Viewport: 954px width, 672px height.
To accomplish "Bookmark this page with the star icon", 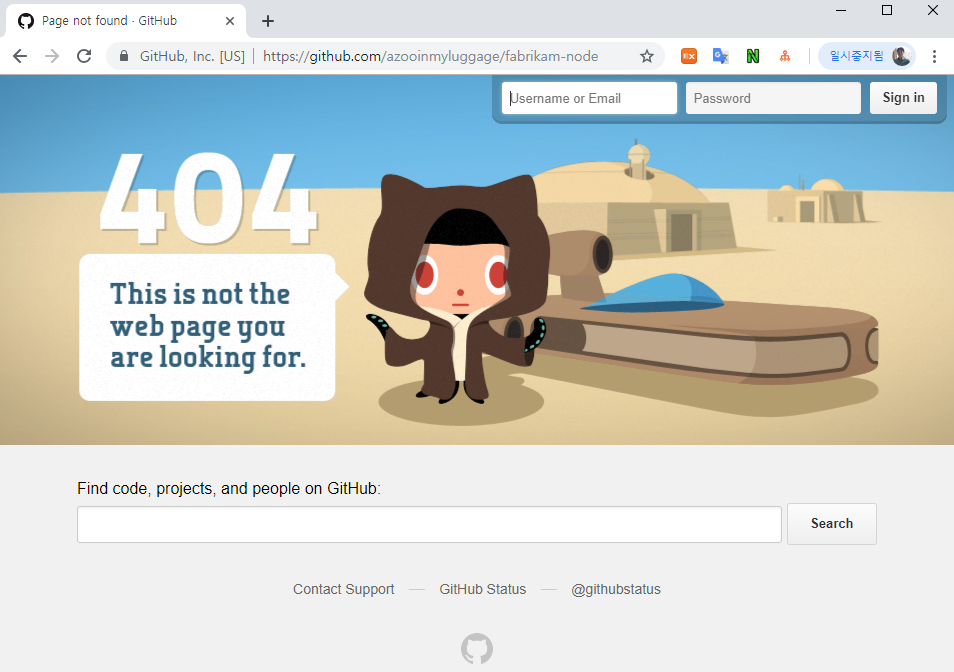I will point(647,57).
